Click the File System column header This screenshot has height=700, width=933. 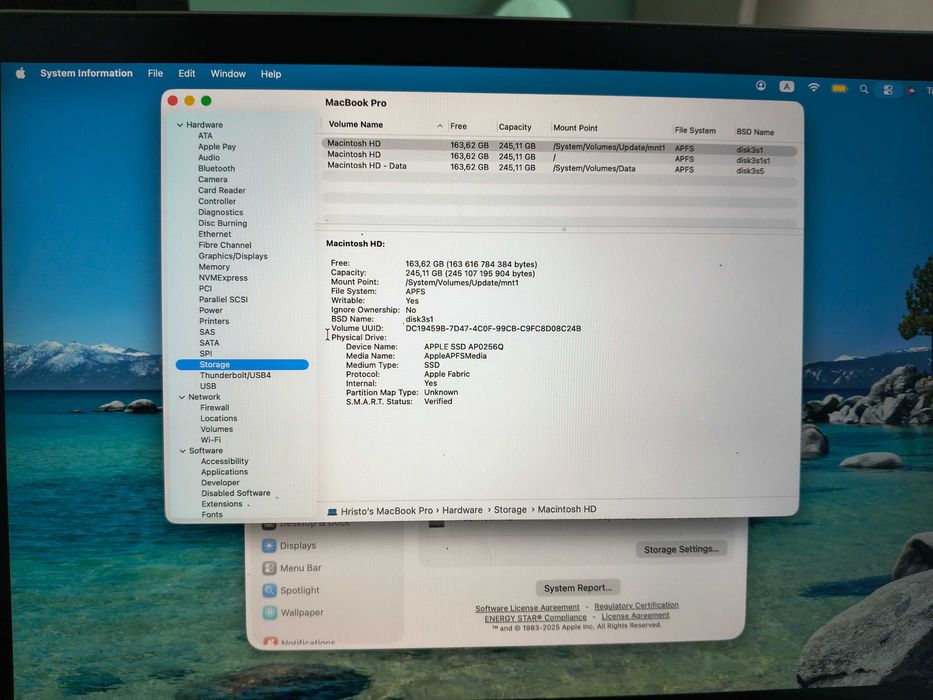695,130
